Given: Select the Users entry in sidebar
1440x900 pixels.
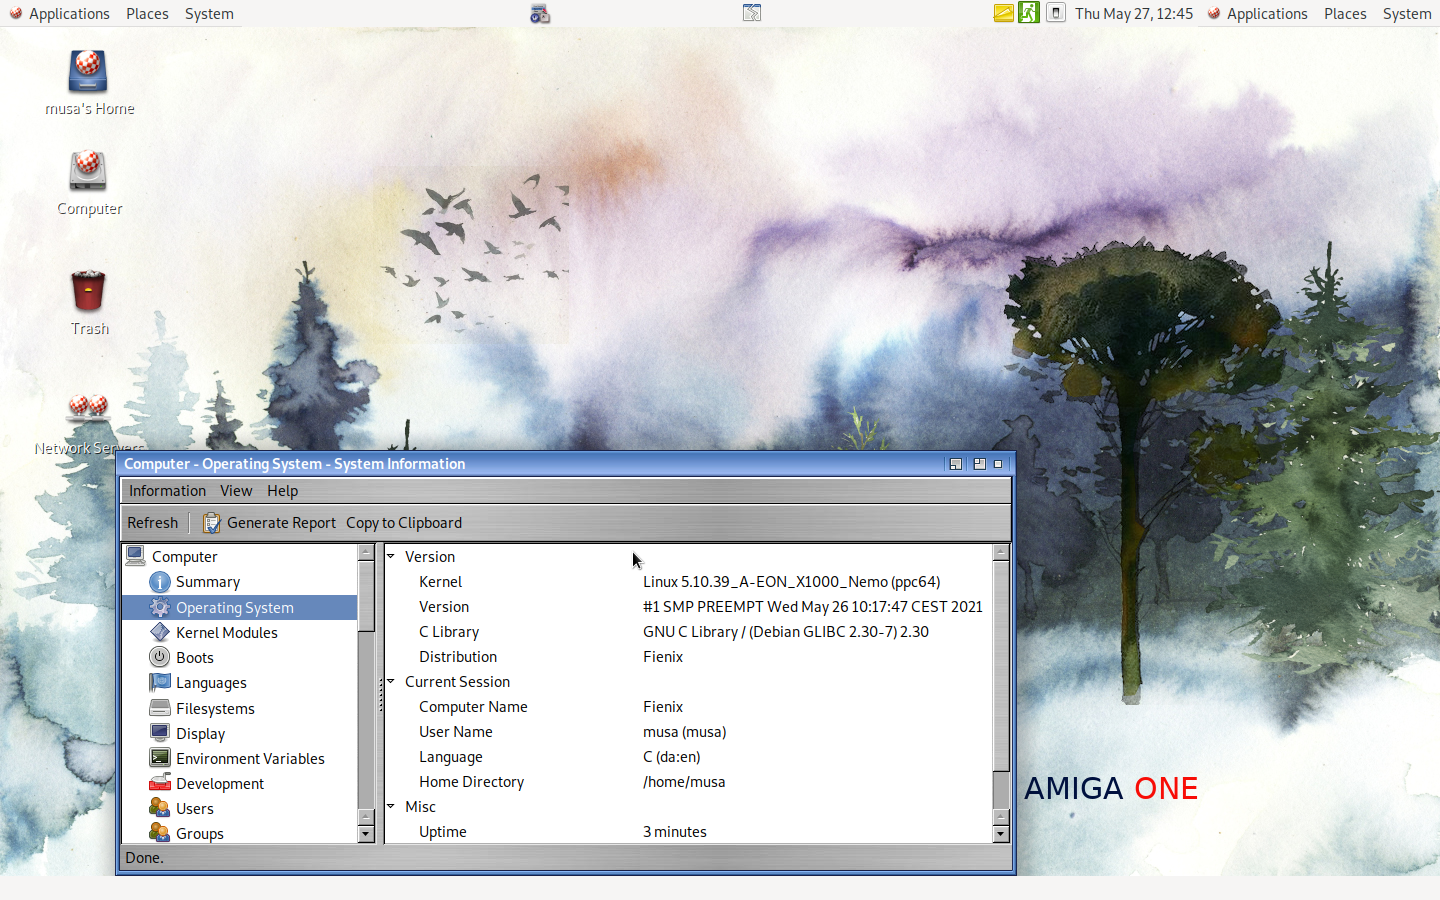Looking at the screenshot, I should pos(194,809).
